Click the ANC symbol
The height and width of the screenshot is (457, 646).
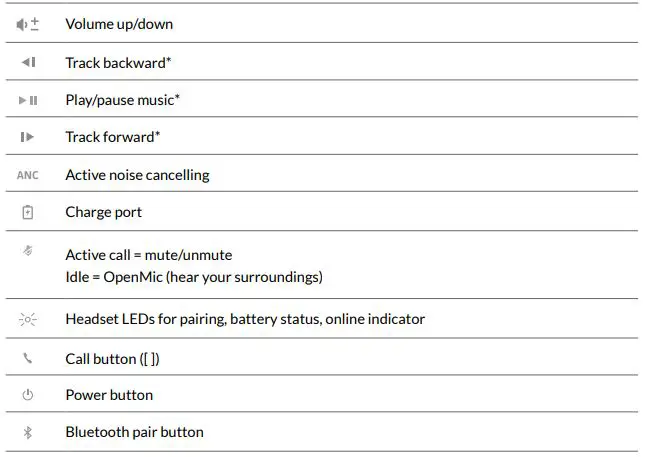(28, 175)
